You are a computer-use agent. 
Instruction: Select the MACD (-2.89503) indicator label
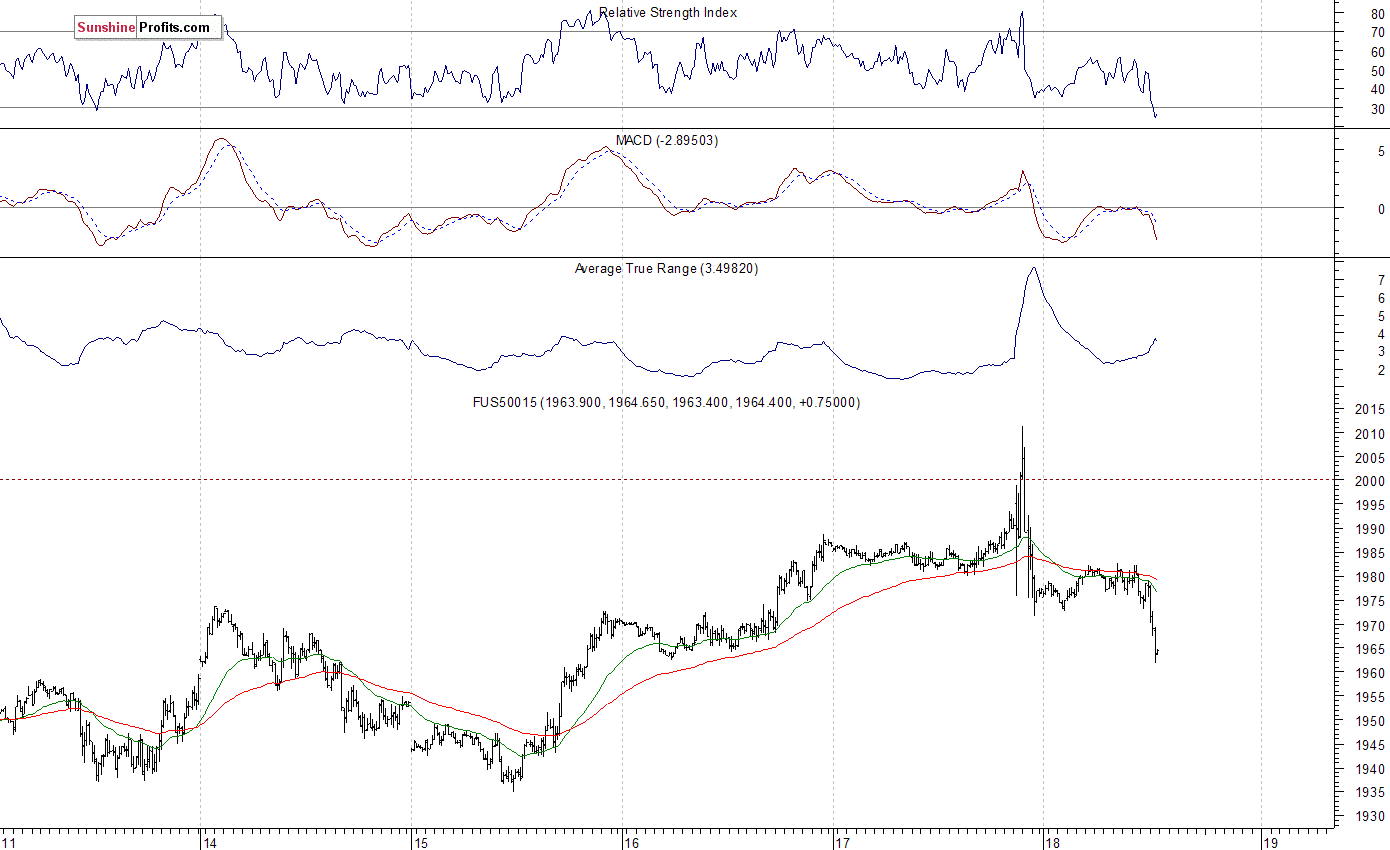coord(666,140)
